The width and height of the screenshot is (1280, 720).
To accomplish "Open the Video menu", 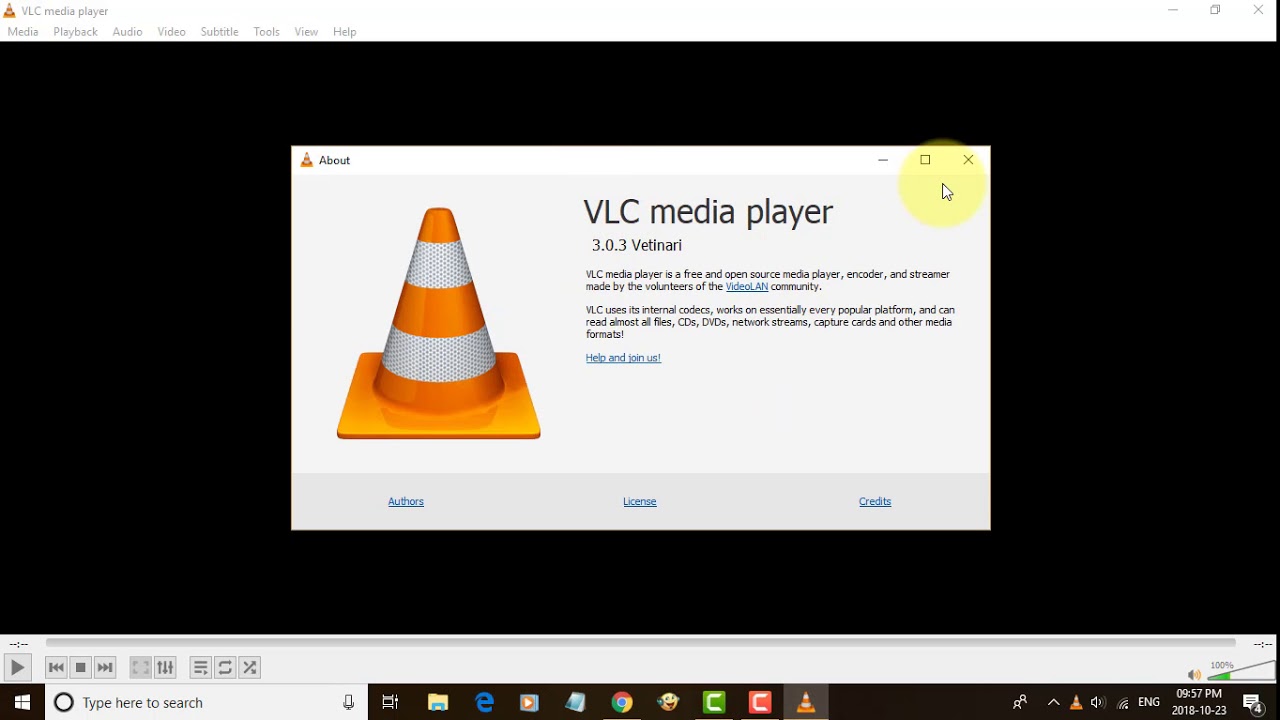I will coord(171,32).
